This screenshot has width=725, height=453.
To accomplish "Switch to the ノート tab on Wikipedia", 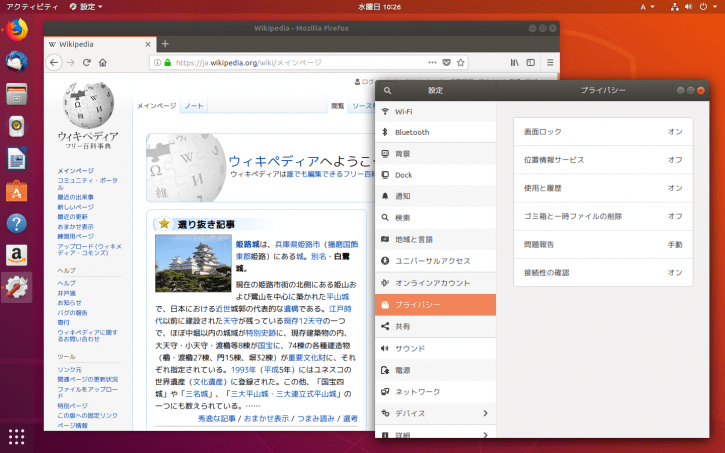I will (x=194, y=106).
